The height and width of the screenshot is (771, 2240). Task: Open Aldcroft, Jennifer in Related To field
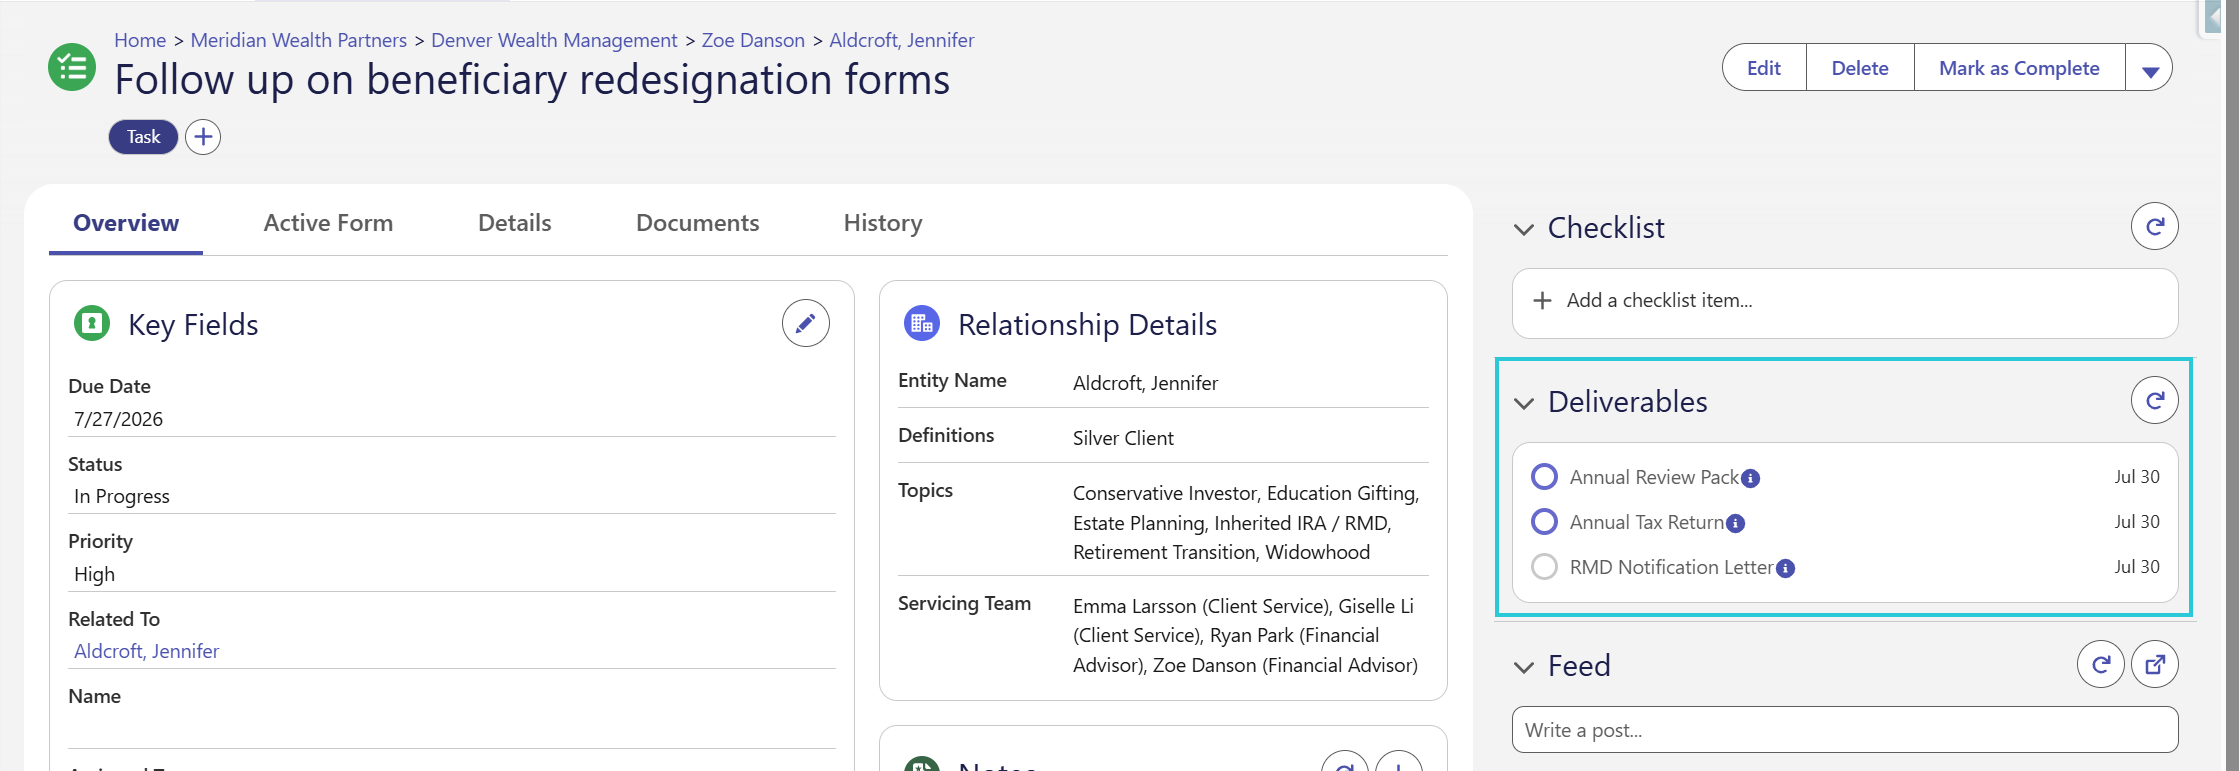146,651
